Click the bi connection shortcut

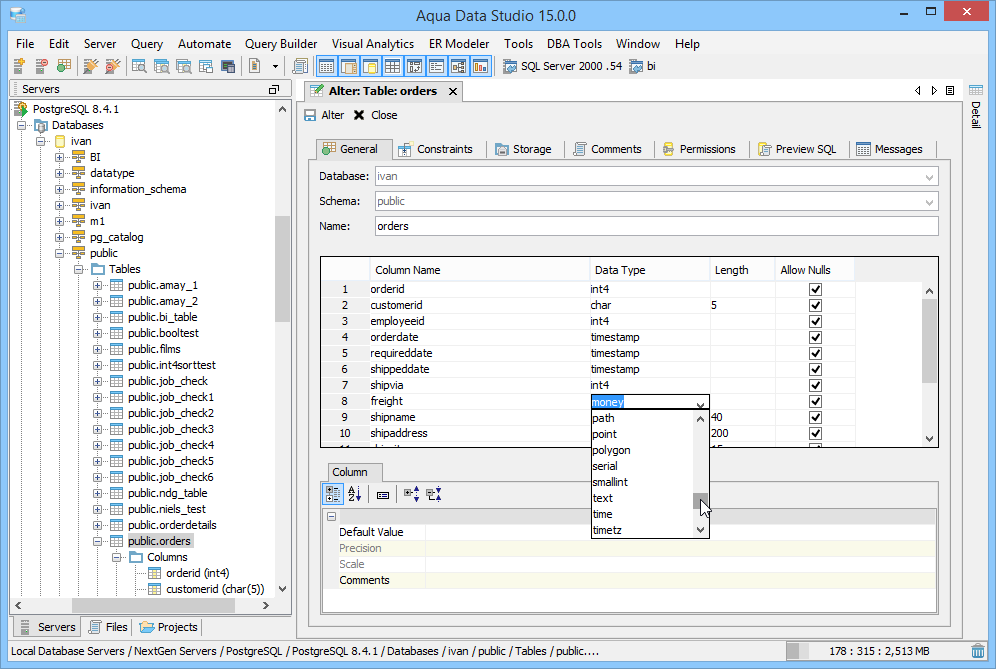coord(643,66)
